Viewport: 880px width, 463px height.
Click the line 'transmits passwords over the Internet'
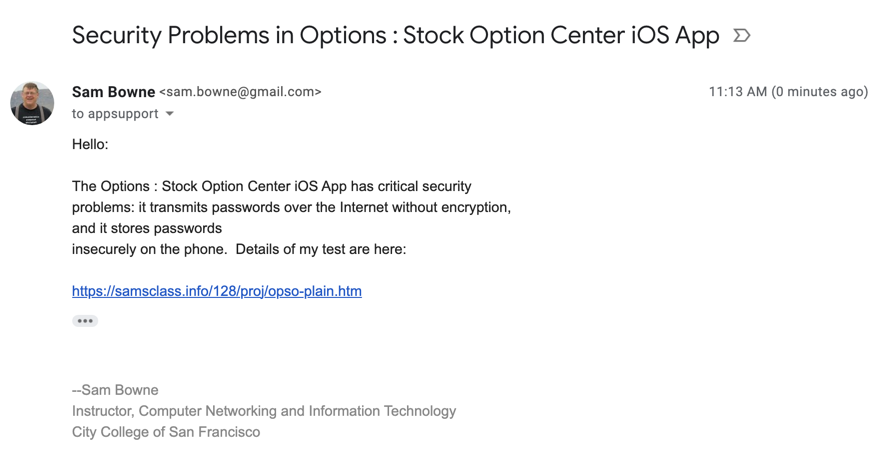pyautogui.click(x=291, y=207)
